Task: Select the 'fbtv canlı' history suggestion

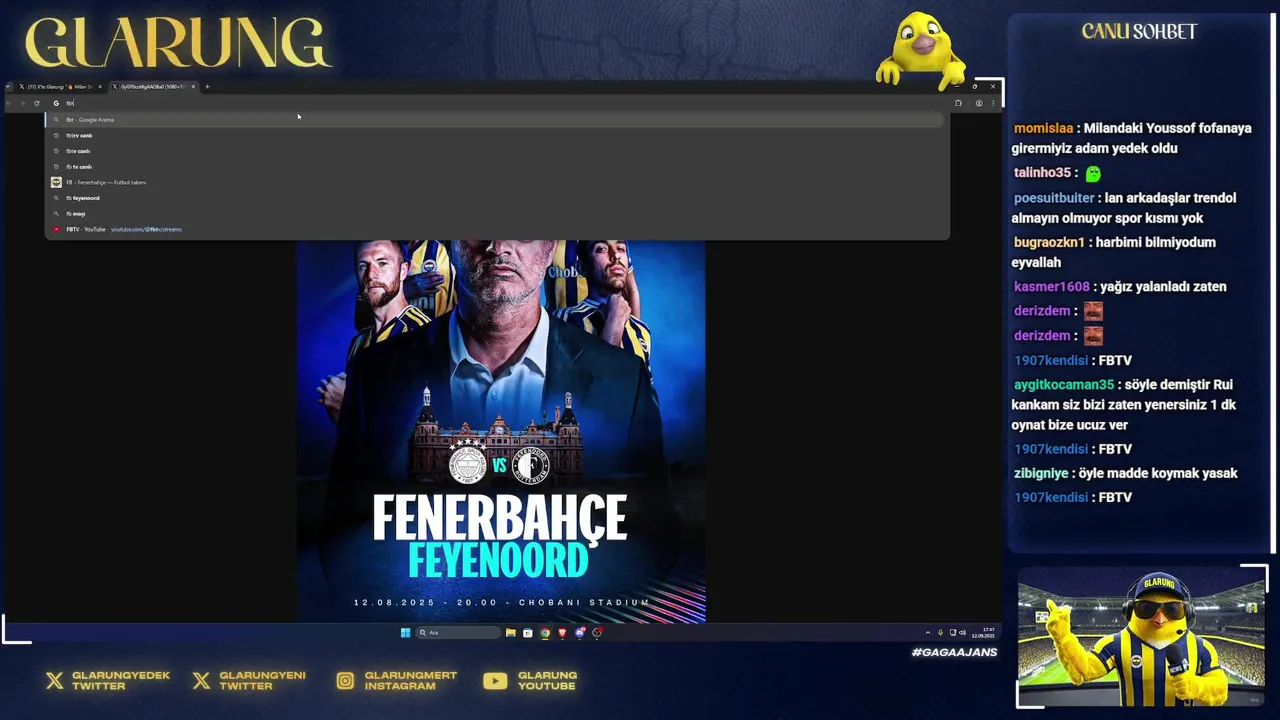Action: 497,151
